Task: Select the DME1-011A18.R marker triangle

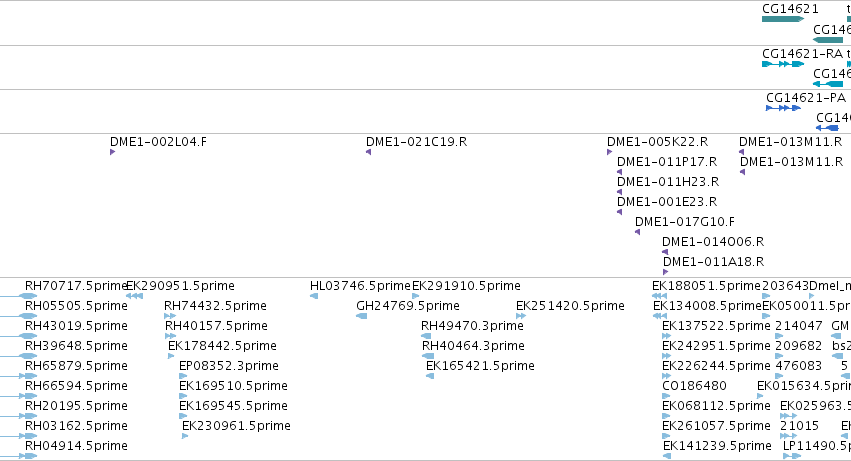Action: coord(666,272)
